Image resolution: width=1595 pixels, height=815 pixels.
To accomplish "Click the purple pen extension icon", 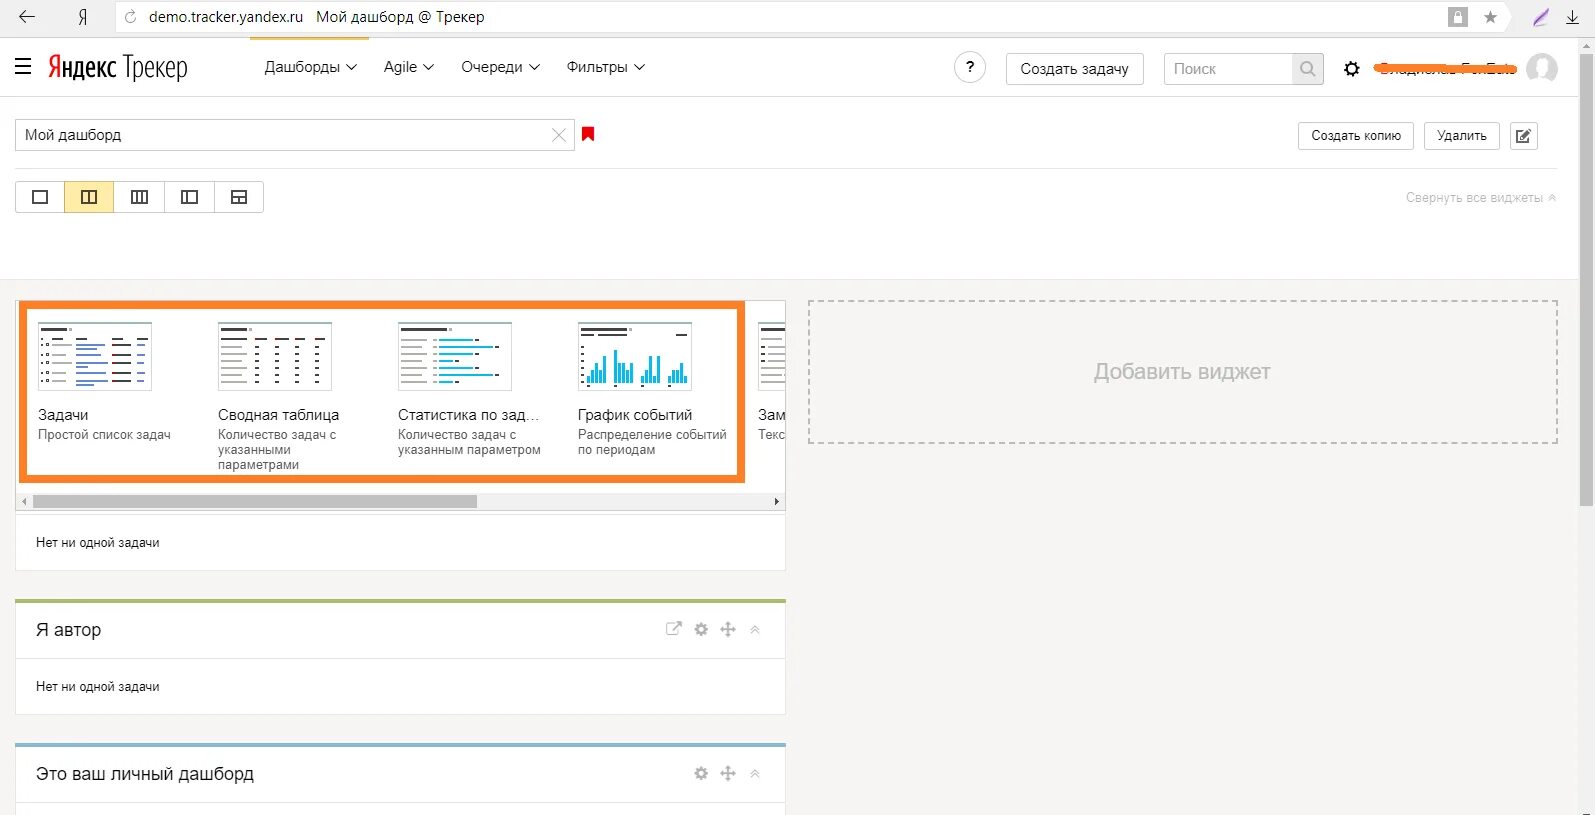I will click(x=1541, y=17).
